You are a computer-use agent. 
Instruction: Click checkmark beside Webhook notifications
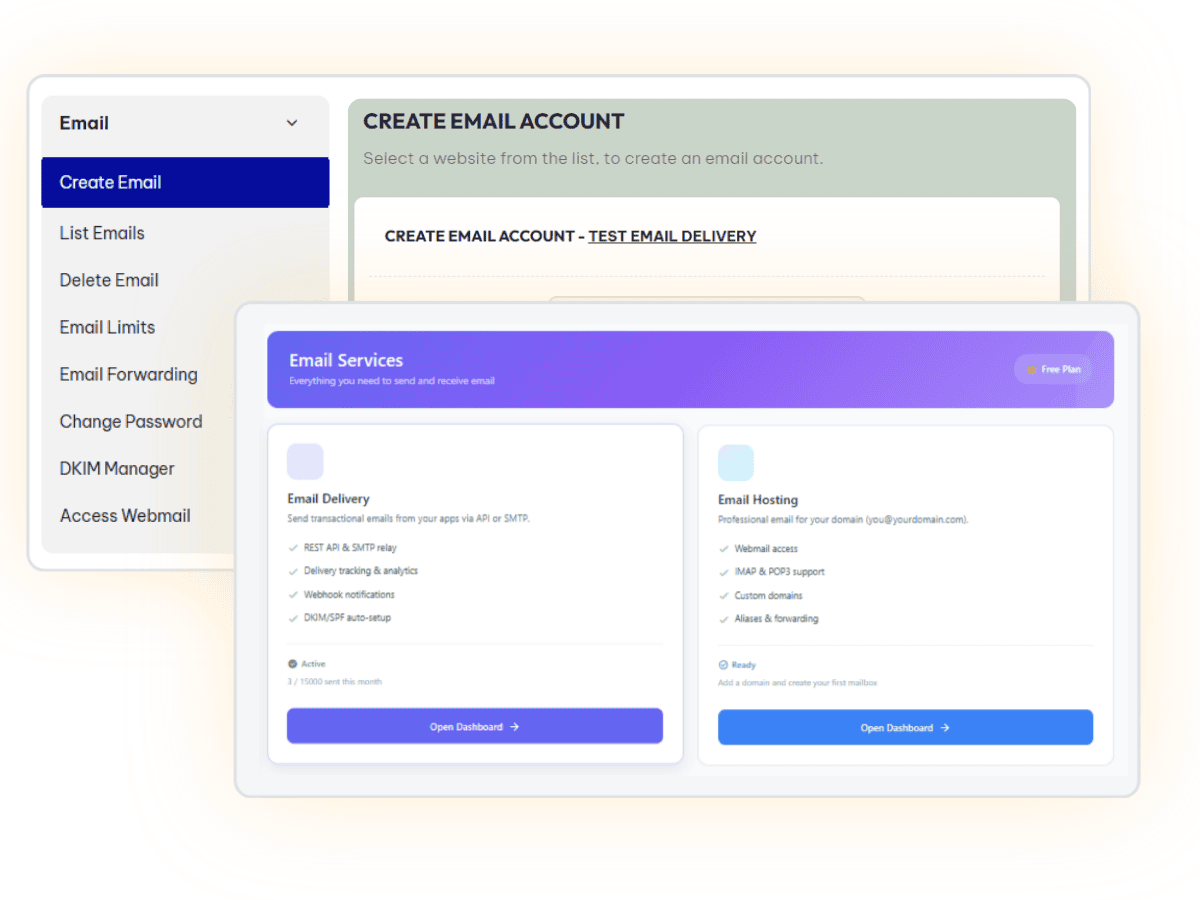[293, 595]
